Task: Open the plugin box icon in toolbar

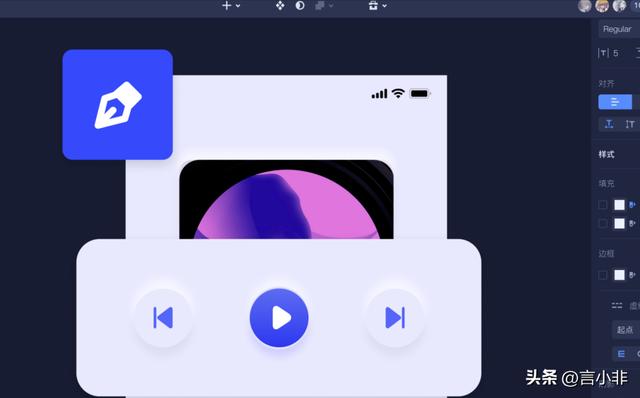Action: [x=373, y=6]
